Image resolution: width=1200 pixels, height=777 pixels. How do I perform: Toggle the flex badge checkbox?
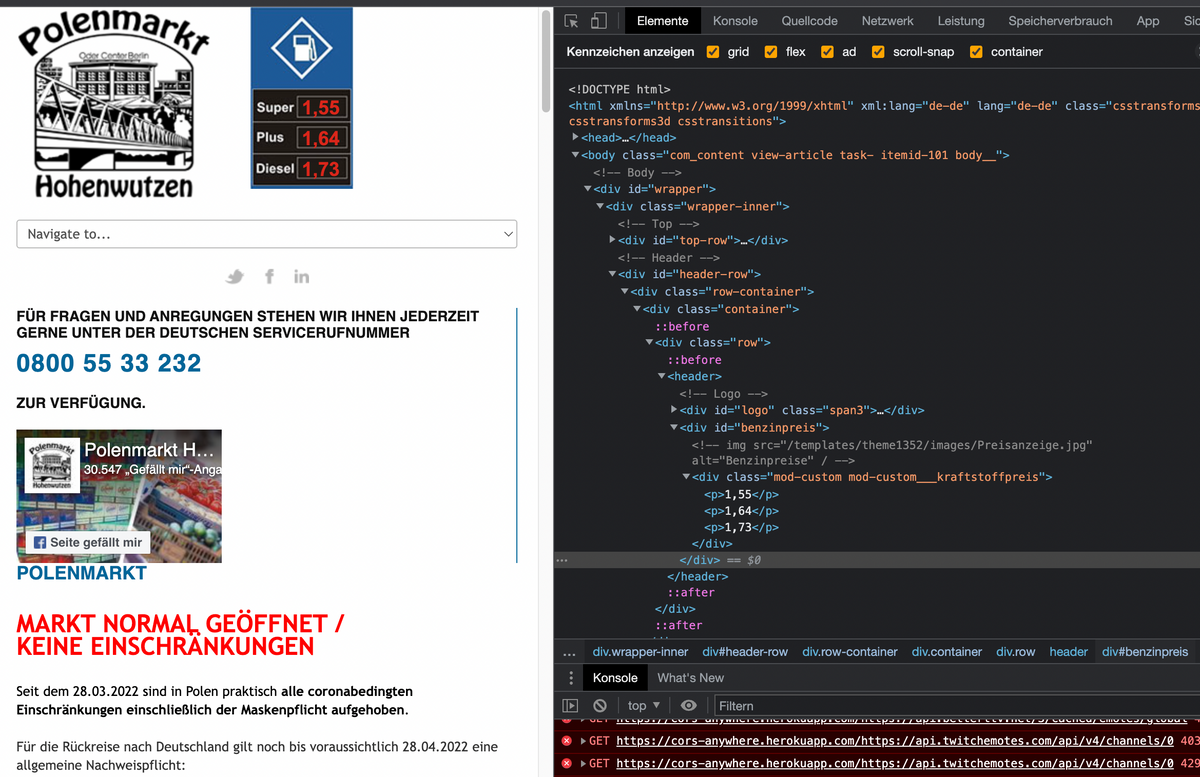coord(771,52)
